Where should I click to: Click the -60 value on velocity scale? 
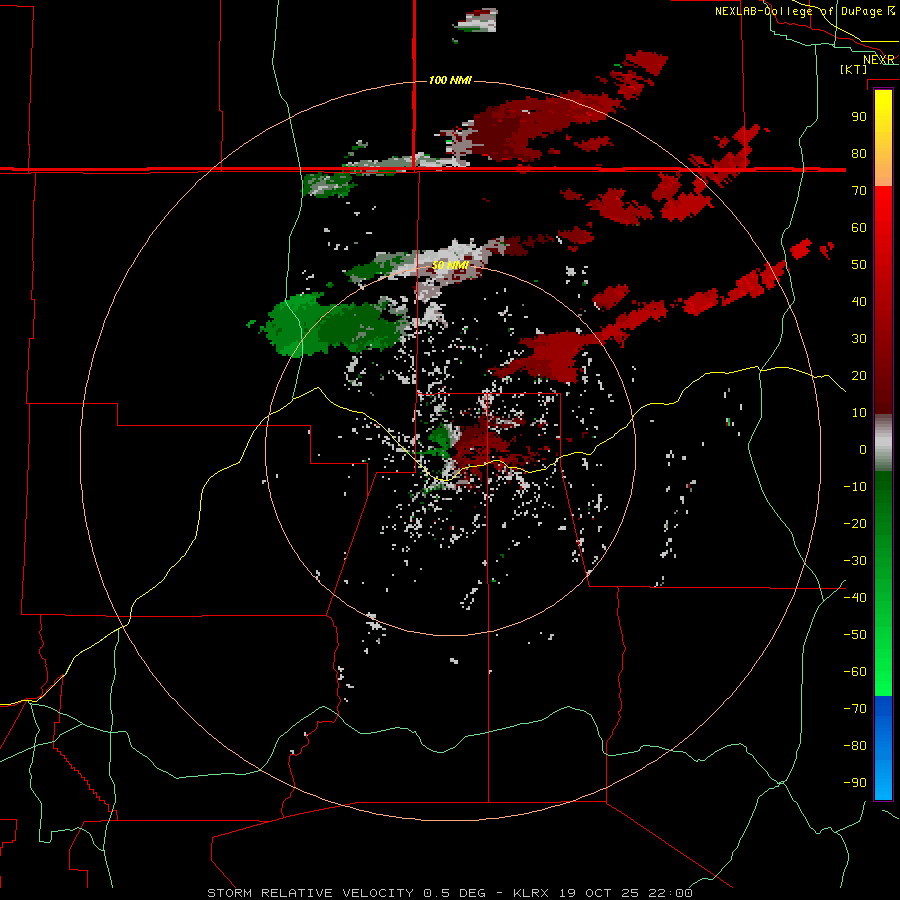coord(855,672)
